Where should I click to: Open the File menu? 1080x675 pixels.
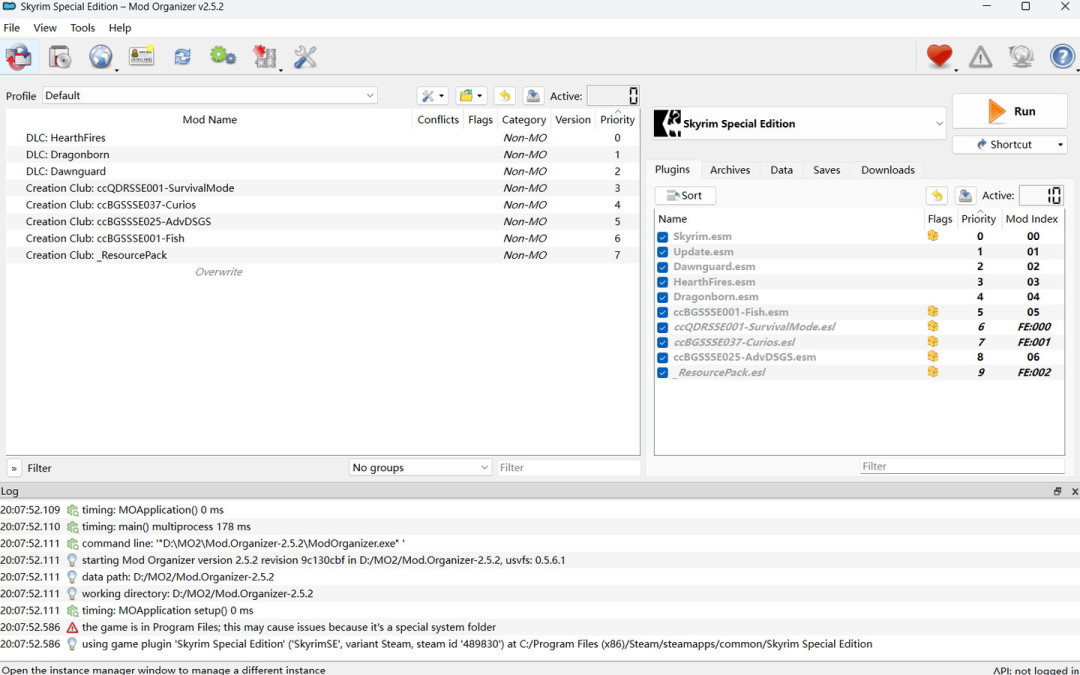[x=12, y=28]
